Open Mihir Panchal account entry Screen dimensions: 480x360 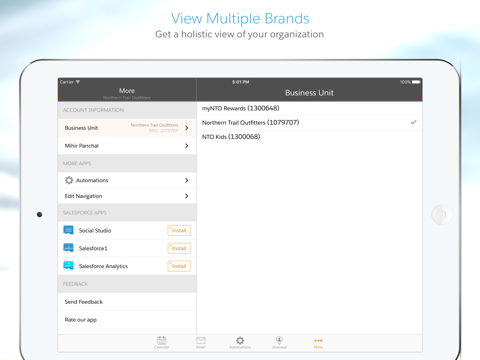127,146
